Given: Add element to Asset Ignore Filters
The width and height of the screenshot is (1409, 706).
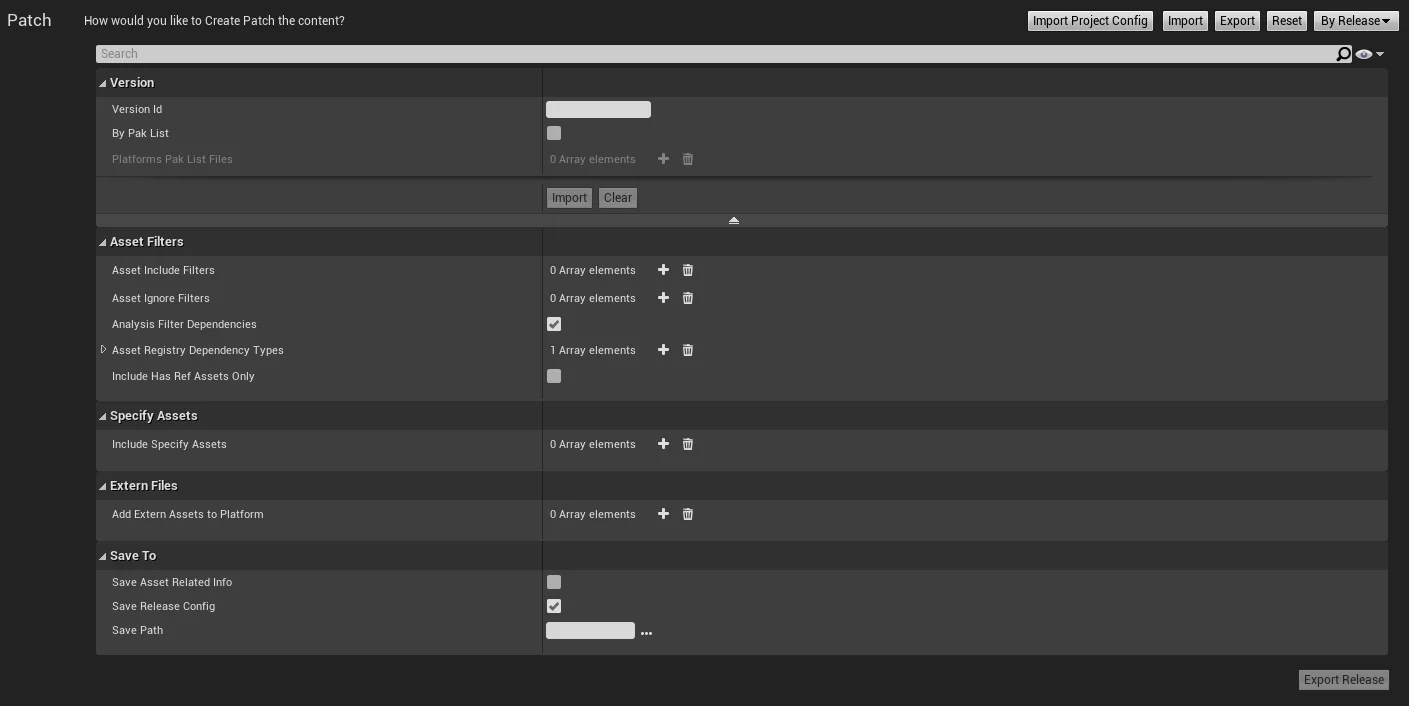Looking at the screenshot, I should 663,298.
